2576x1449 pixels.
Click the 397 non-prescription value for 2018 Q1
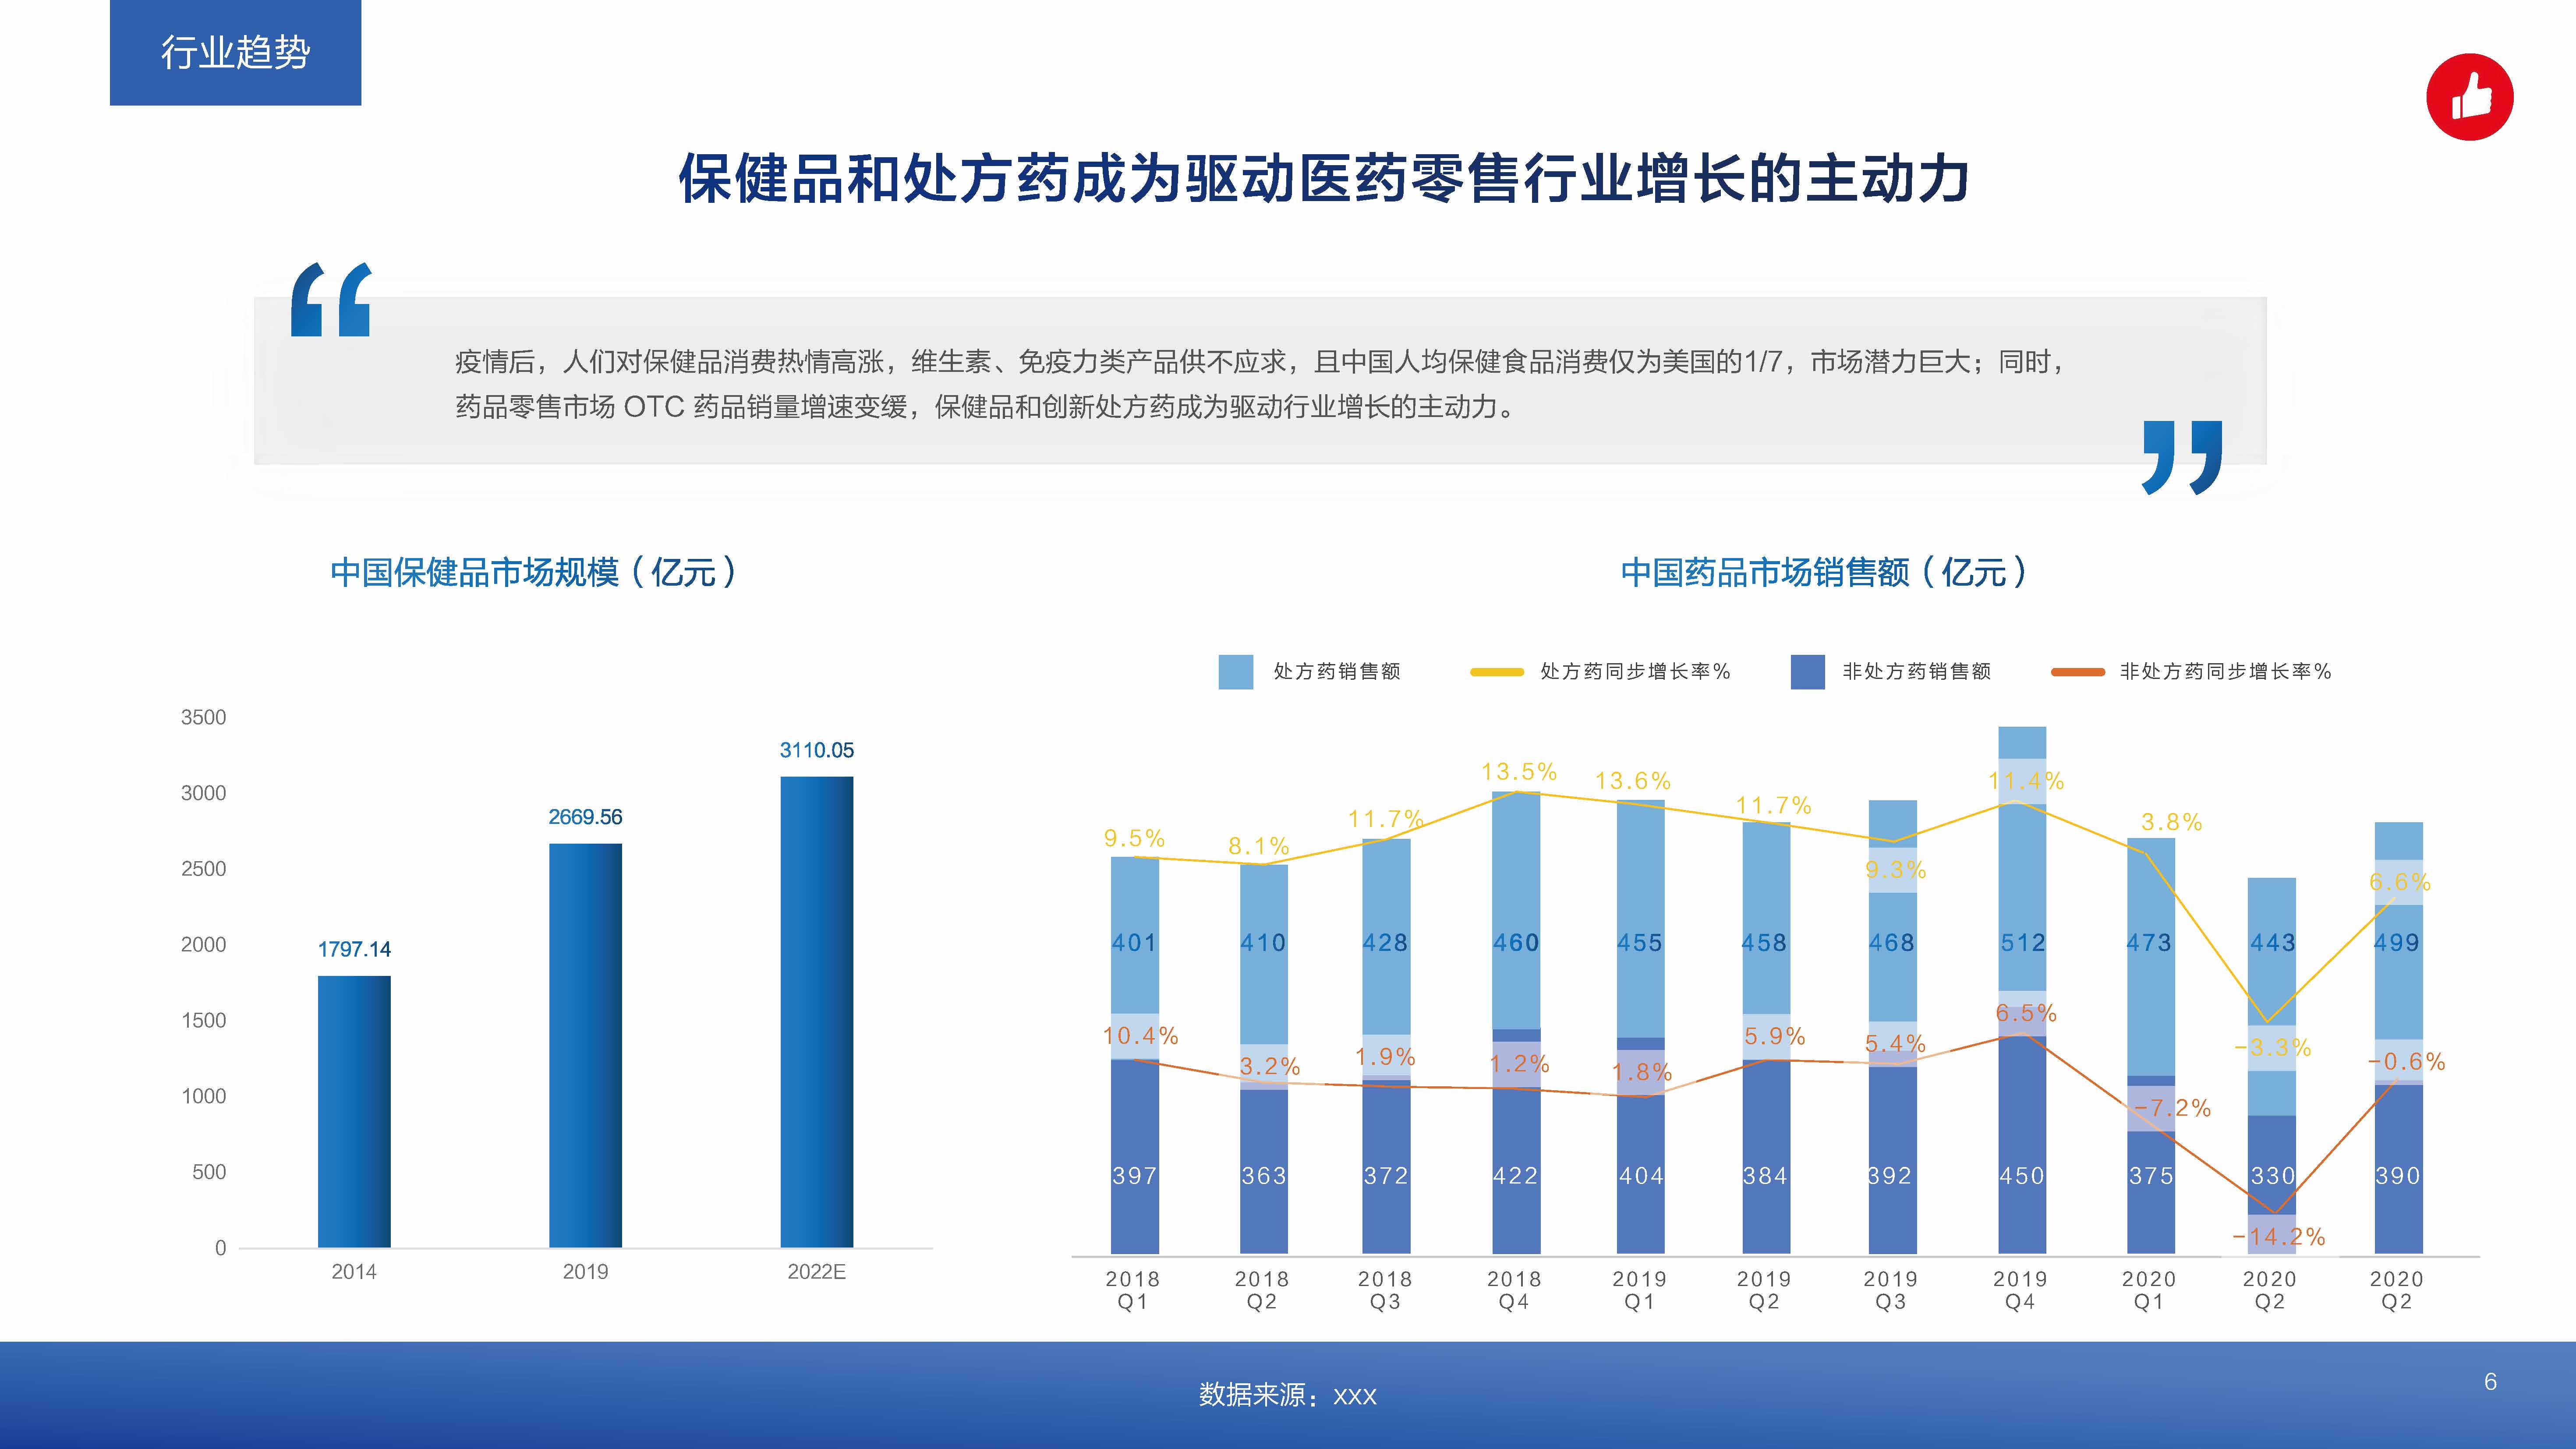point(1134,1176)
